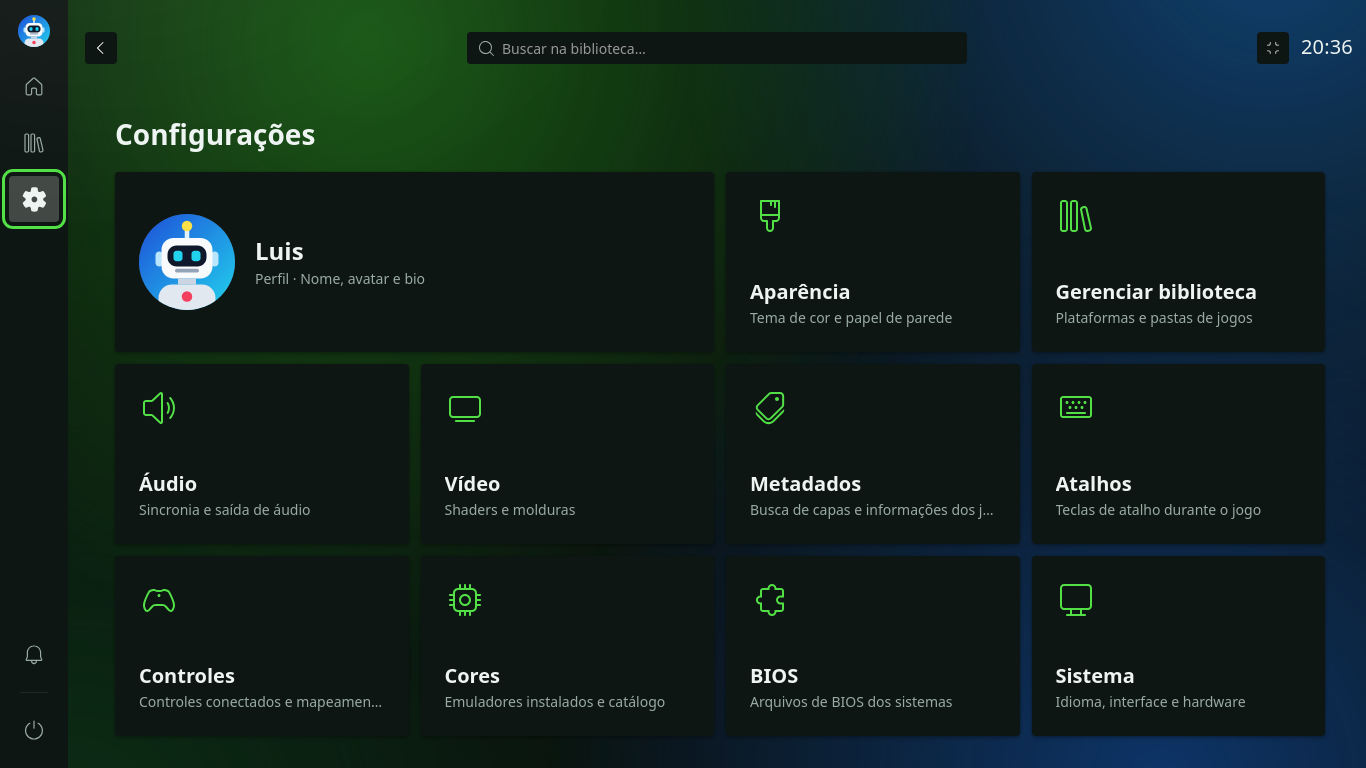The height and width of the screenshot is (768, 1366).
Task: Open the Metadados title
Action: (805, 484)
